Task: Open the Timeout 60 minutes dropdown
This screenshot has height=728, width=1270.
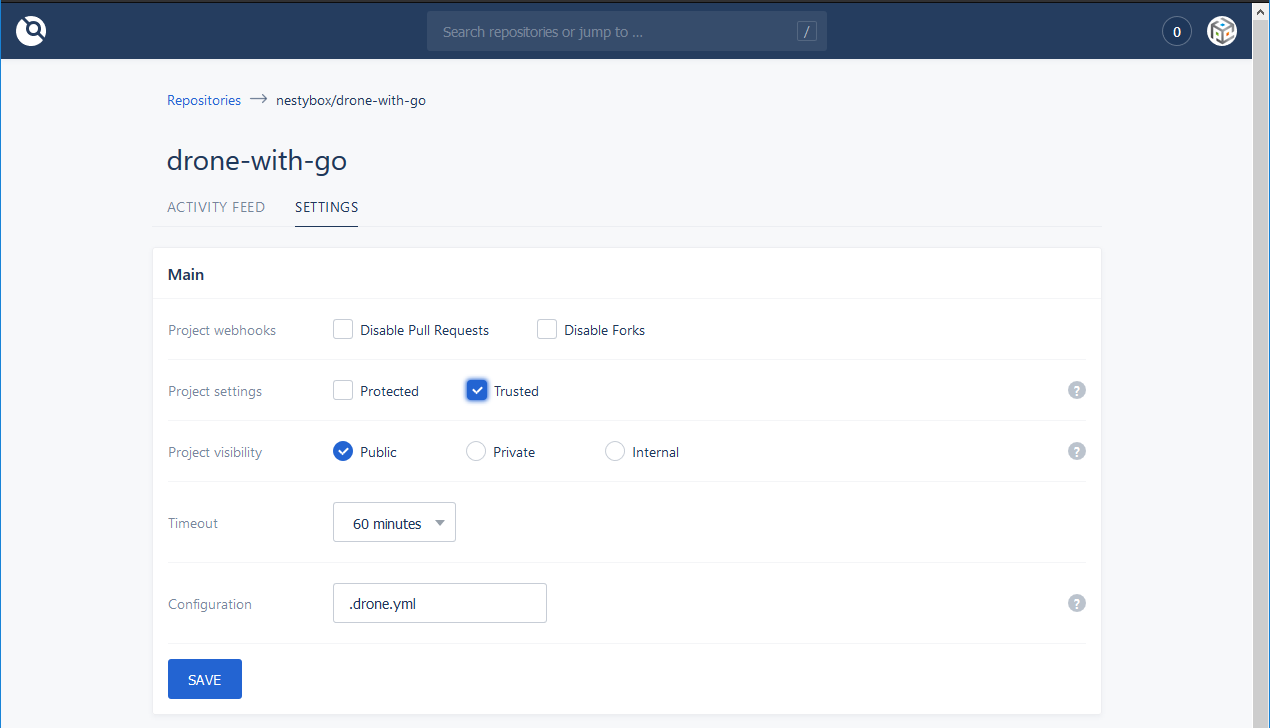Action: point(394,523)
